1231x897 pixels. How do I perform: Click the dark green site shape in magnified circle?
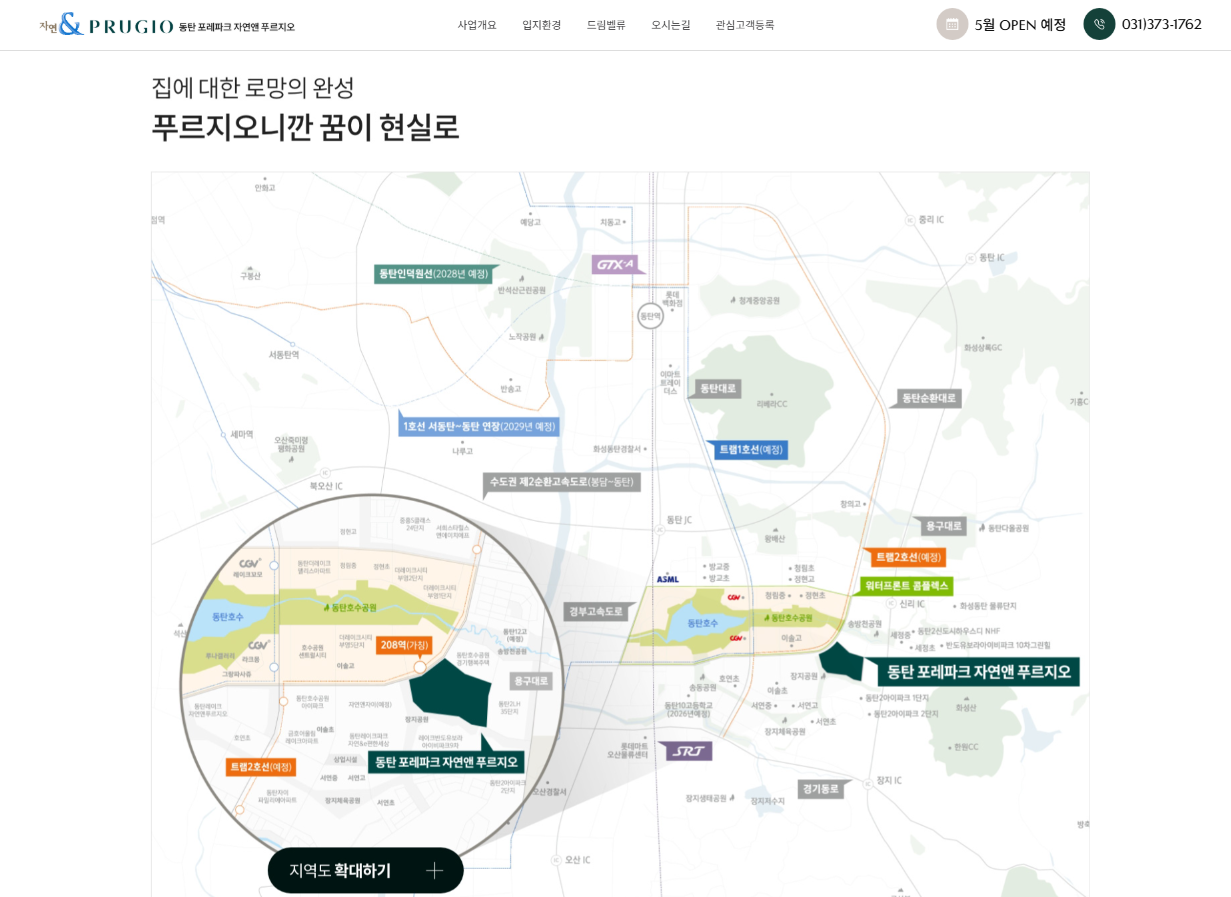451,692
